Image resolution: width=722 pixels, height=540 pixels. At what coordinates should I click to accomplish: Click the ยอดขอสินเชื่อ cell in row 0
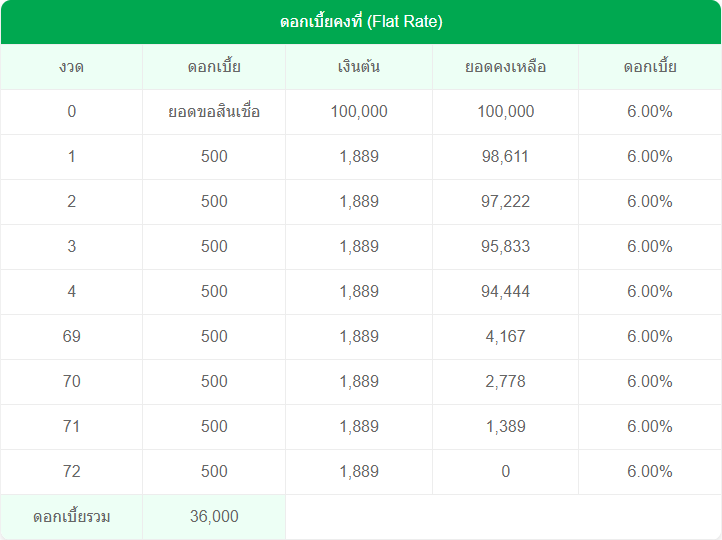click(x=214, y=112)
